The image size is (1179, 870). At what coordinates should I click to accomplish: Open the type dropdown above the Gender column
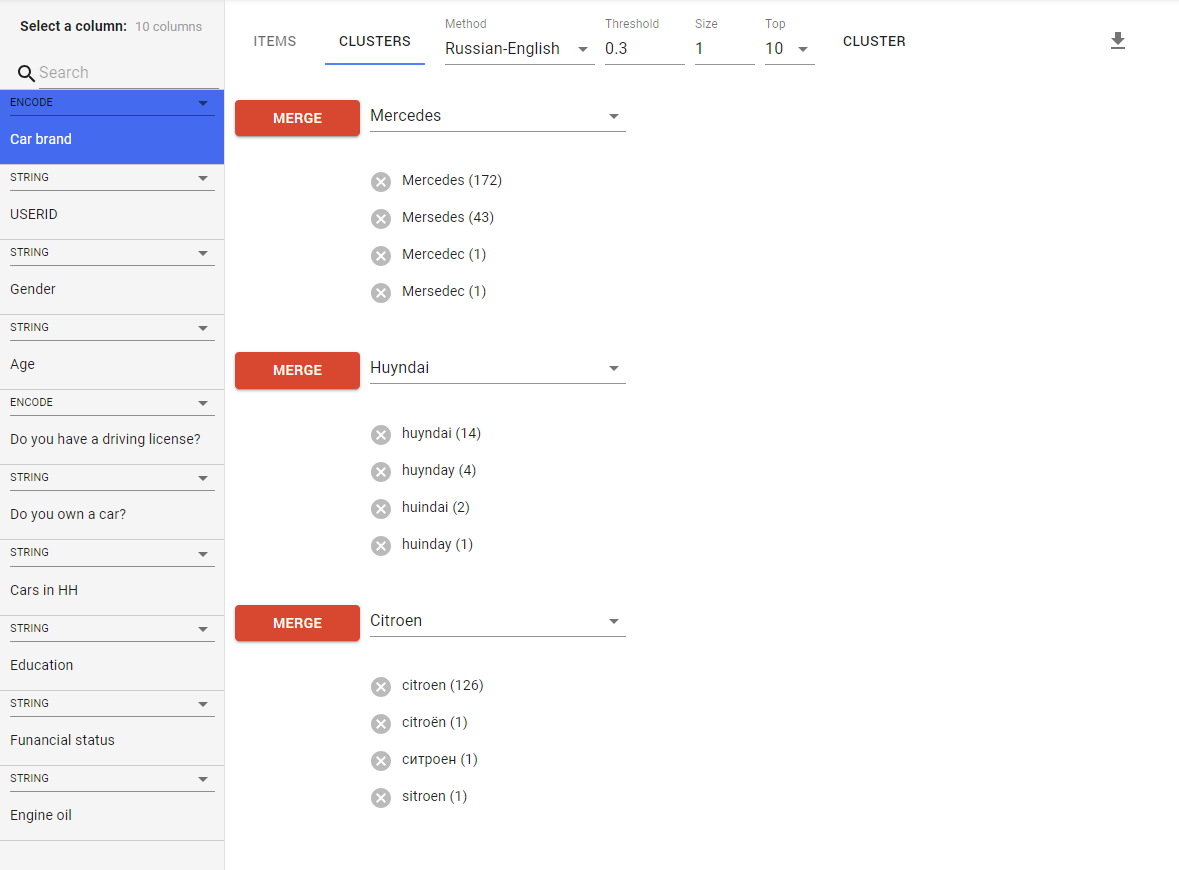tap(203, 253)
